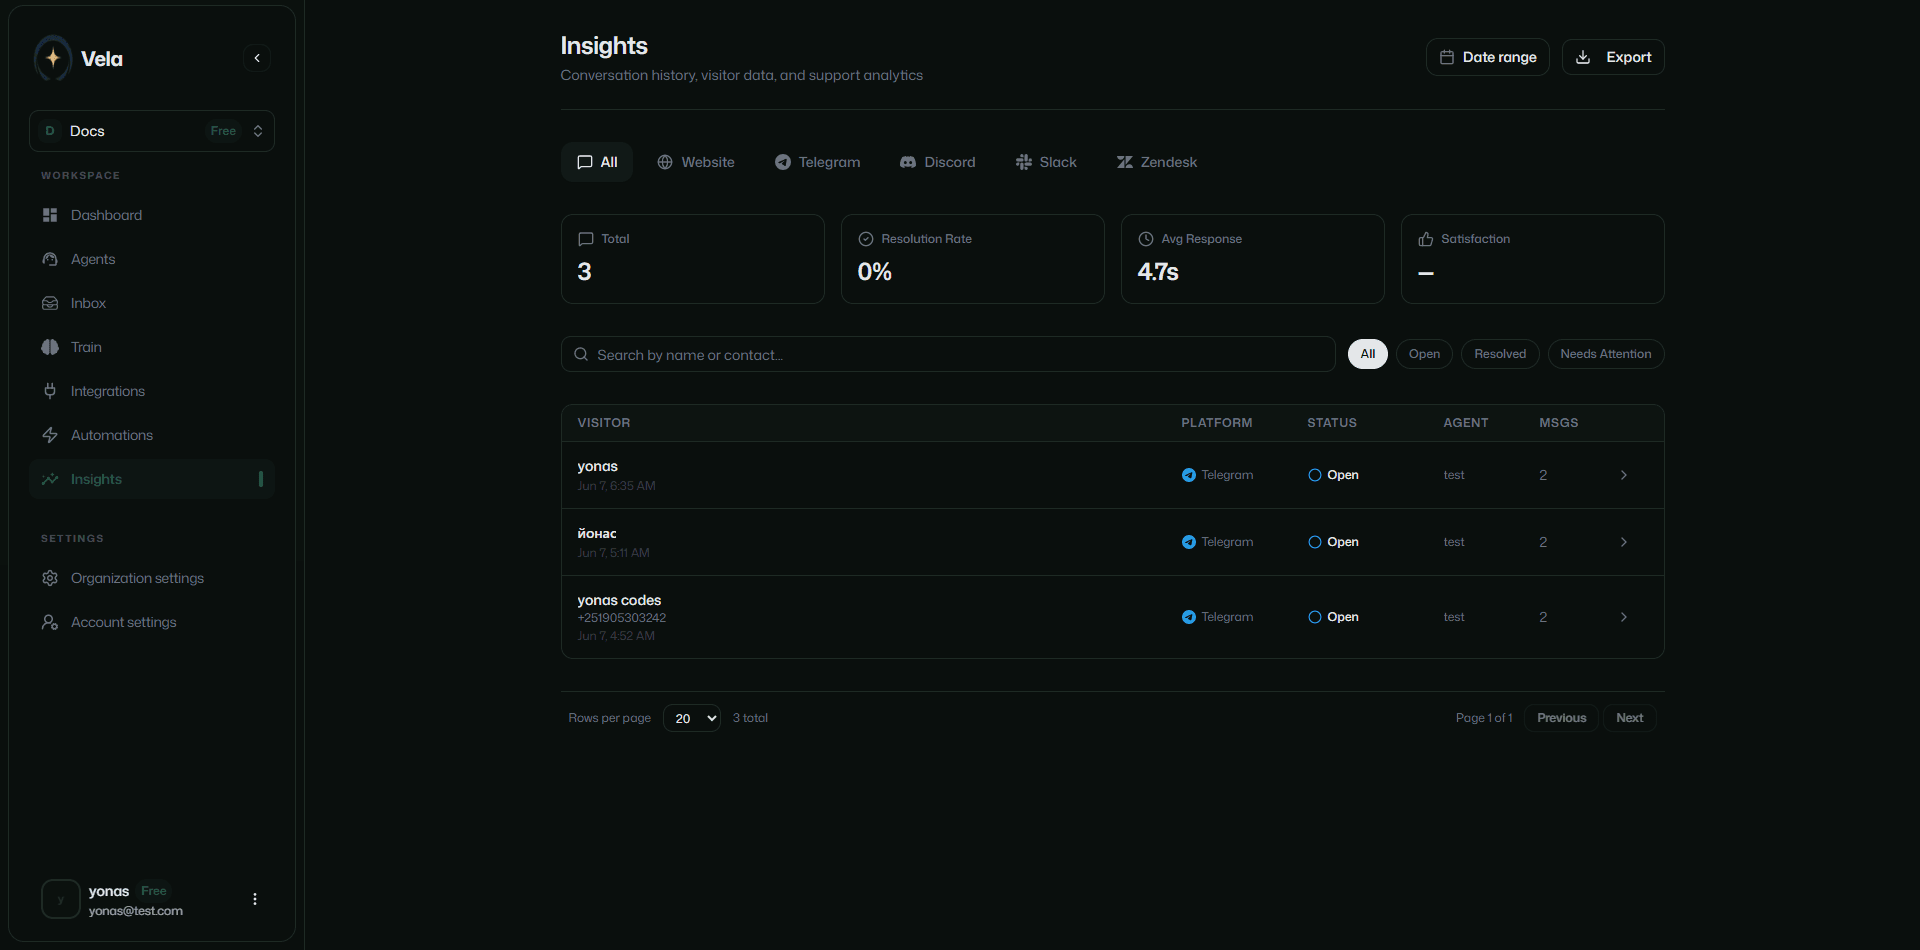Open the user menu three-dot icon
The image size is (1920, 950).
255,899
